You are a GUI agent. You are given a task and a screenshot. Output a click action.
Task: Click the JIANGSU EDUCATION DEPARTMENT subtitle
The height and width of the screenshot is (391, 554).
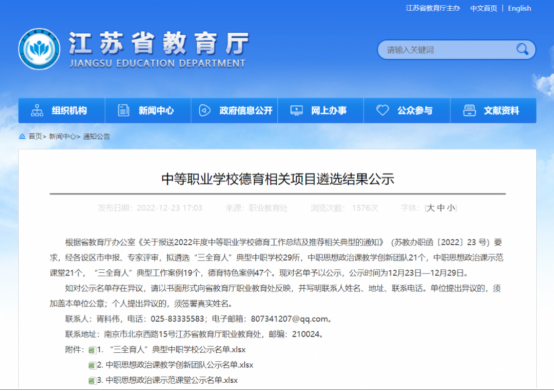[x=158, y=64]
